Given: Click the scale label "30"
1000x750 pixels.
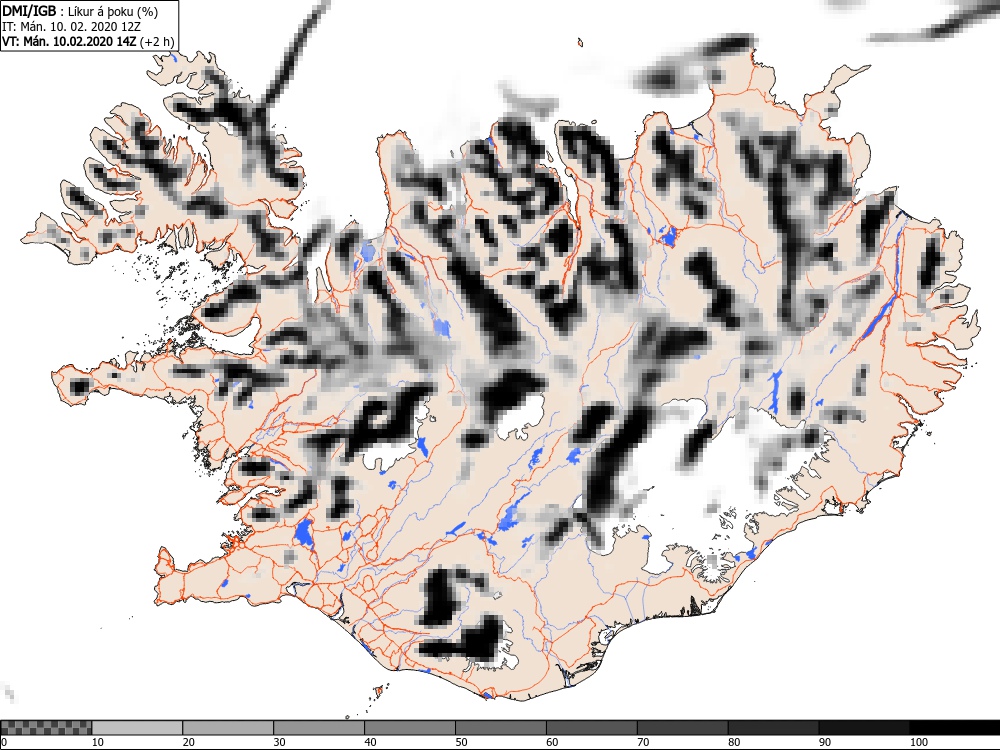Looking at the screenshot, I should click(279, 742).
